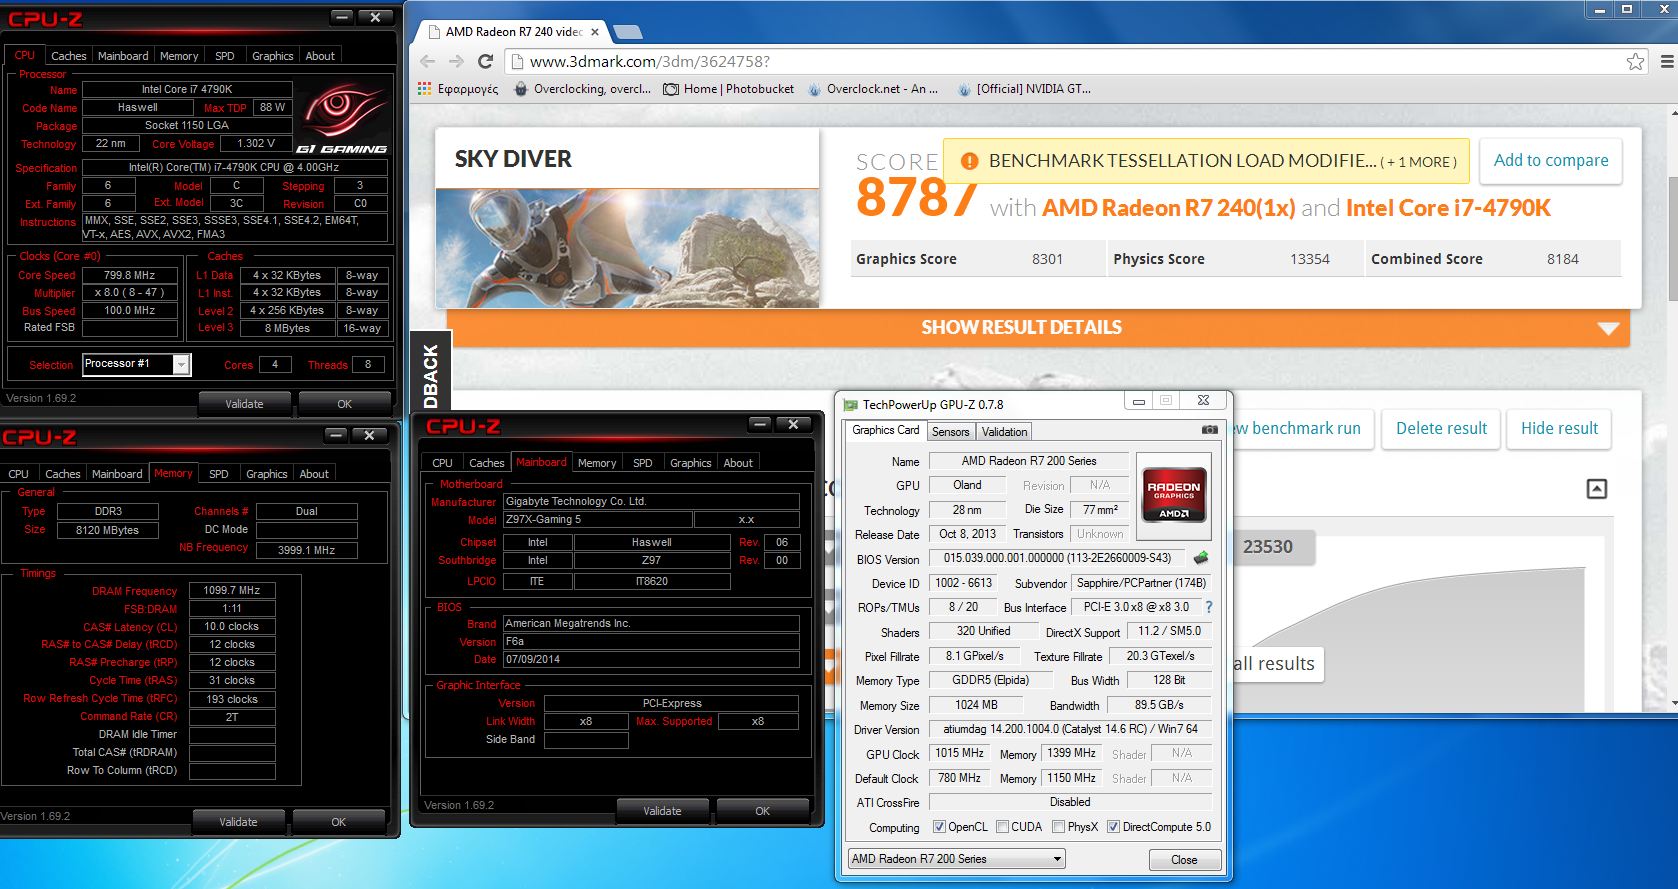
Task: Click Validate in the Memory CPU-Z window
Action: [x=238, y=822]
